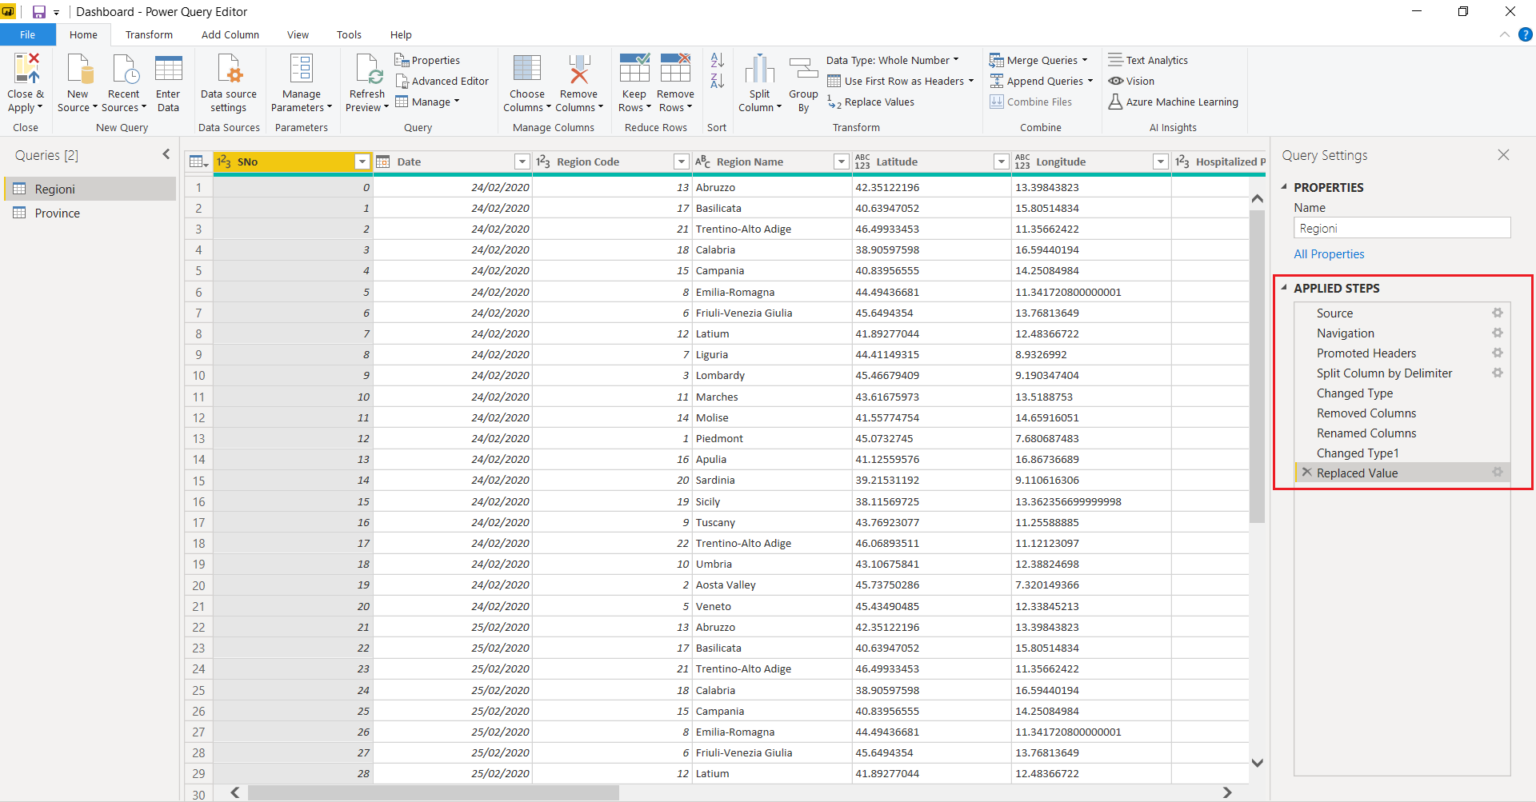Open query Properties from the ribbon
Screen dimensions: 1536x802
(427, 60)
